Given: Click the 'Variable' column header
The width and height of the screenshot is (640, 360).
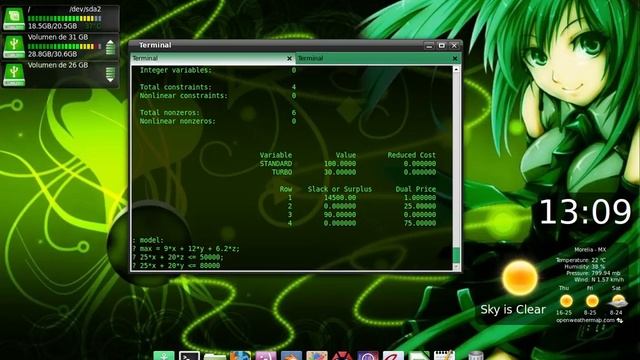Looking at the screenshot, I should [x=276, y=155].
